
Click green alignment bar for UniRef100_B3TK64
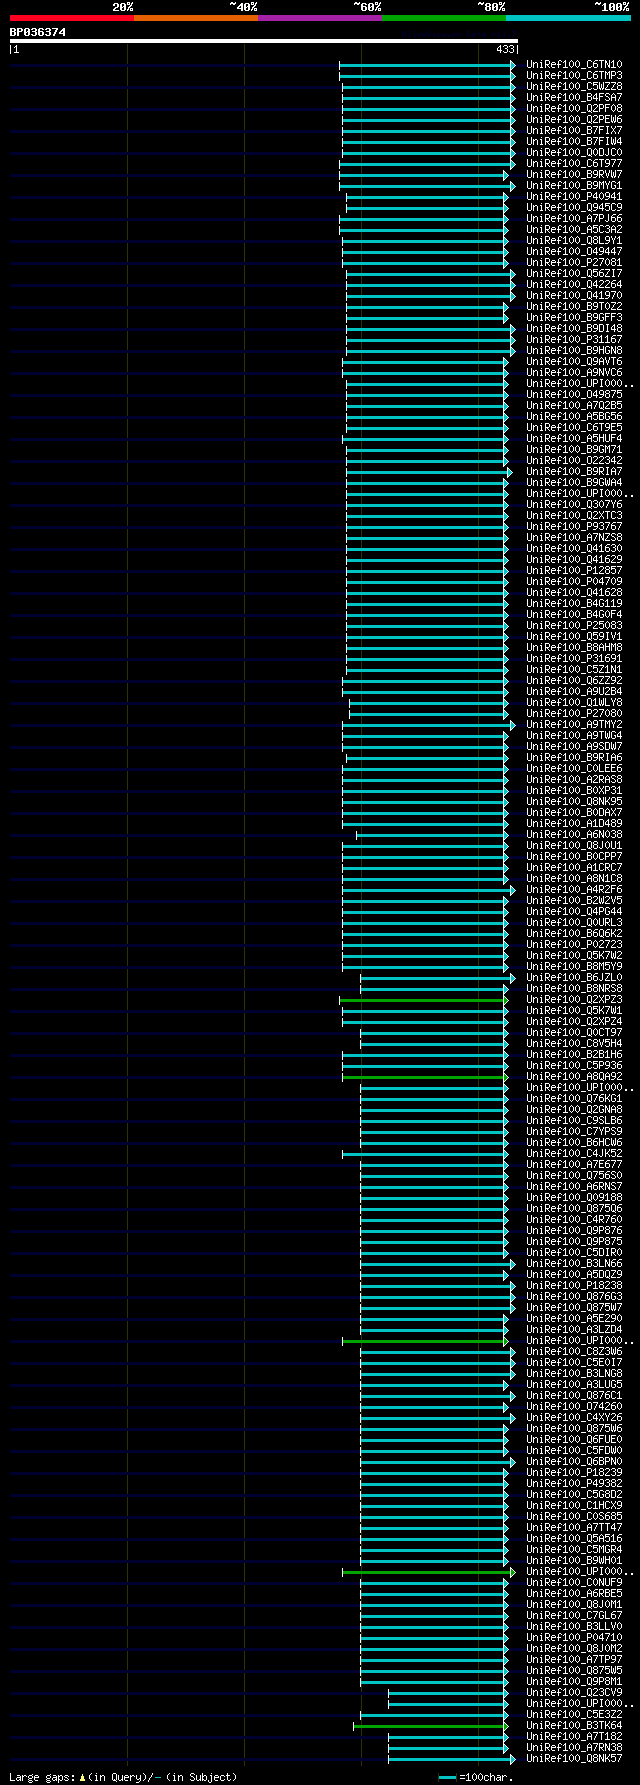(x=431, y=1725)
